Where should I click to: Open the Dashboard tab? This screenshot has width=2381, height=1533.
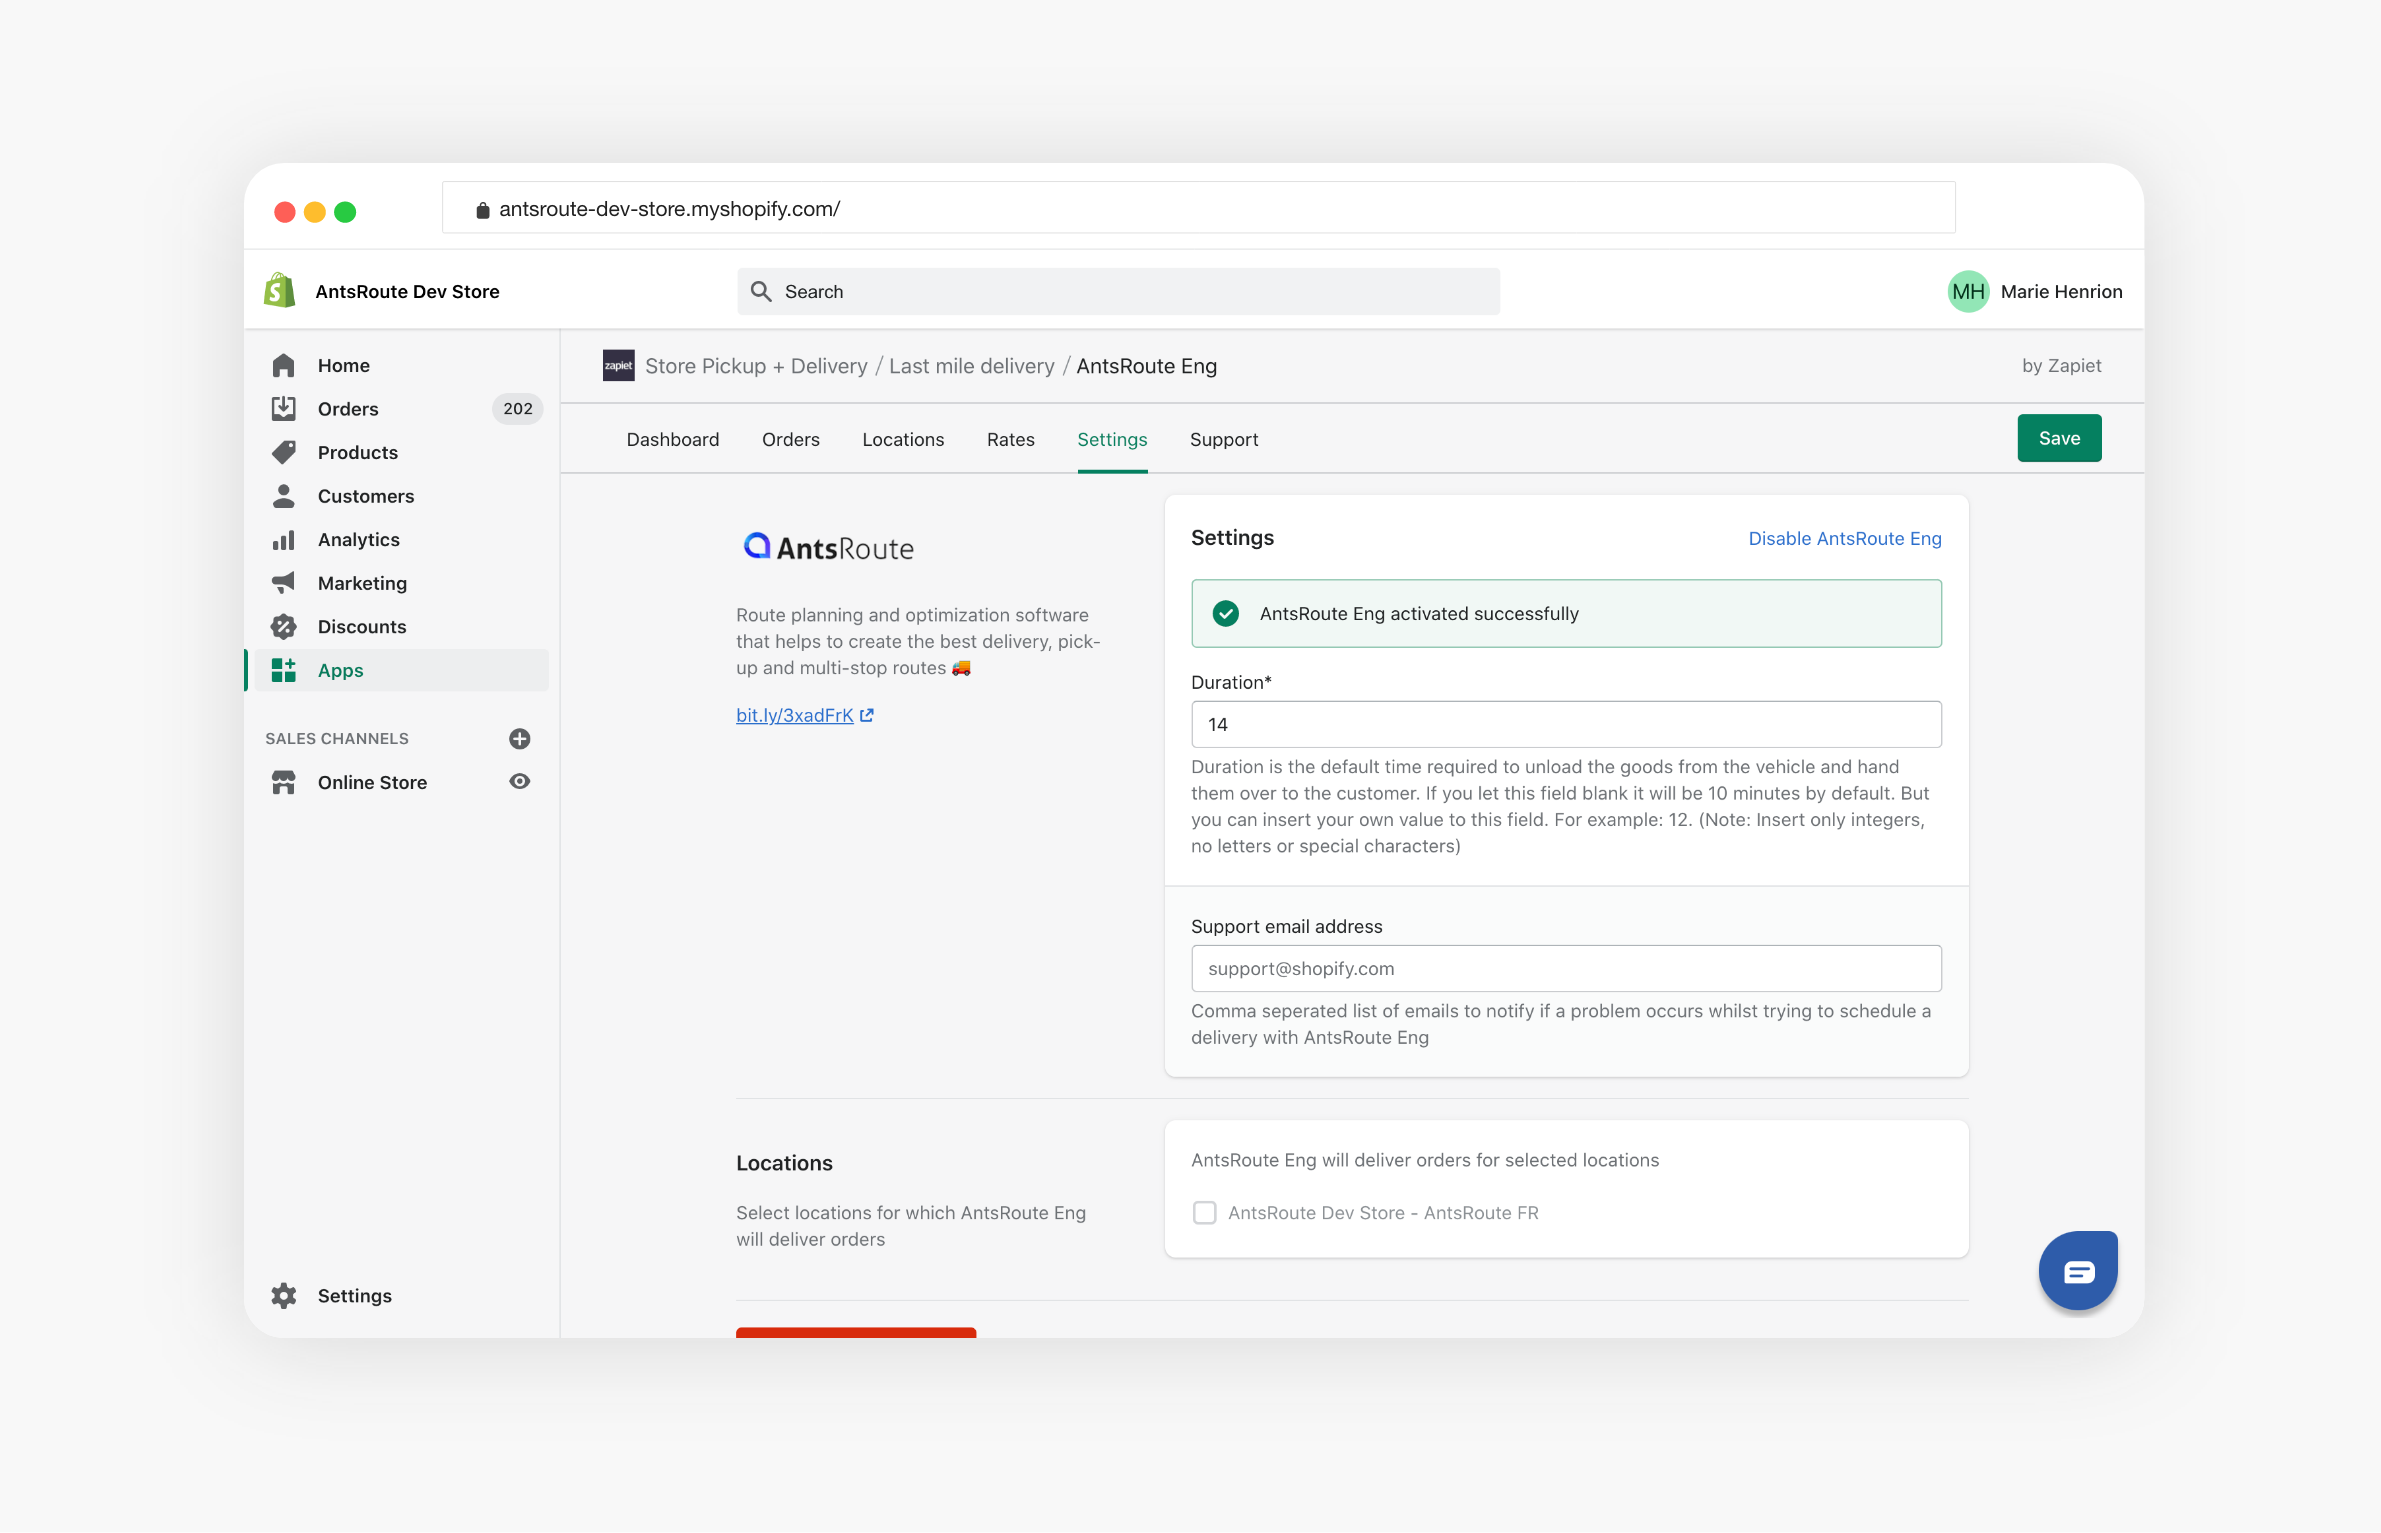672,440
